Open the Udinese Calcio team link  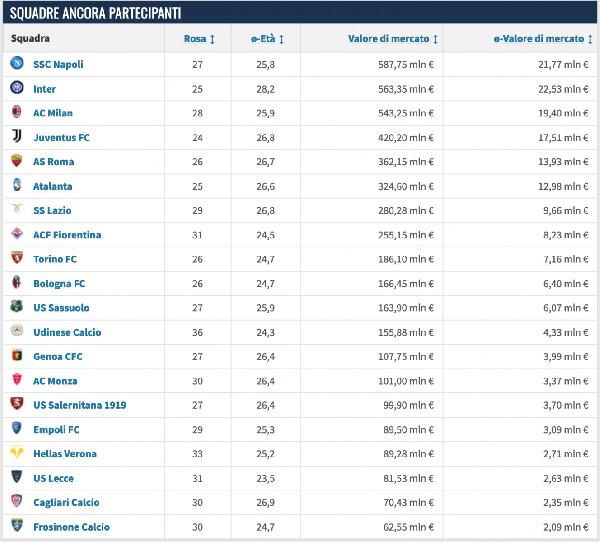click(67, 332)
